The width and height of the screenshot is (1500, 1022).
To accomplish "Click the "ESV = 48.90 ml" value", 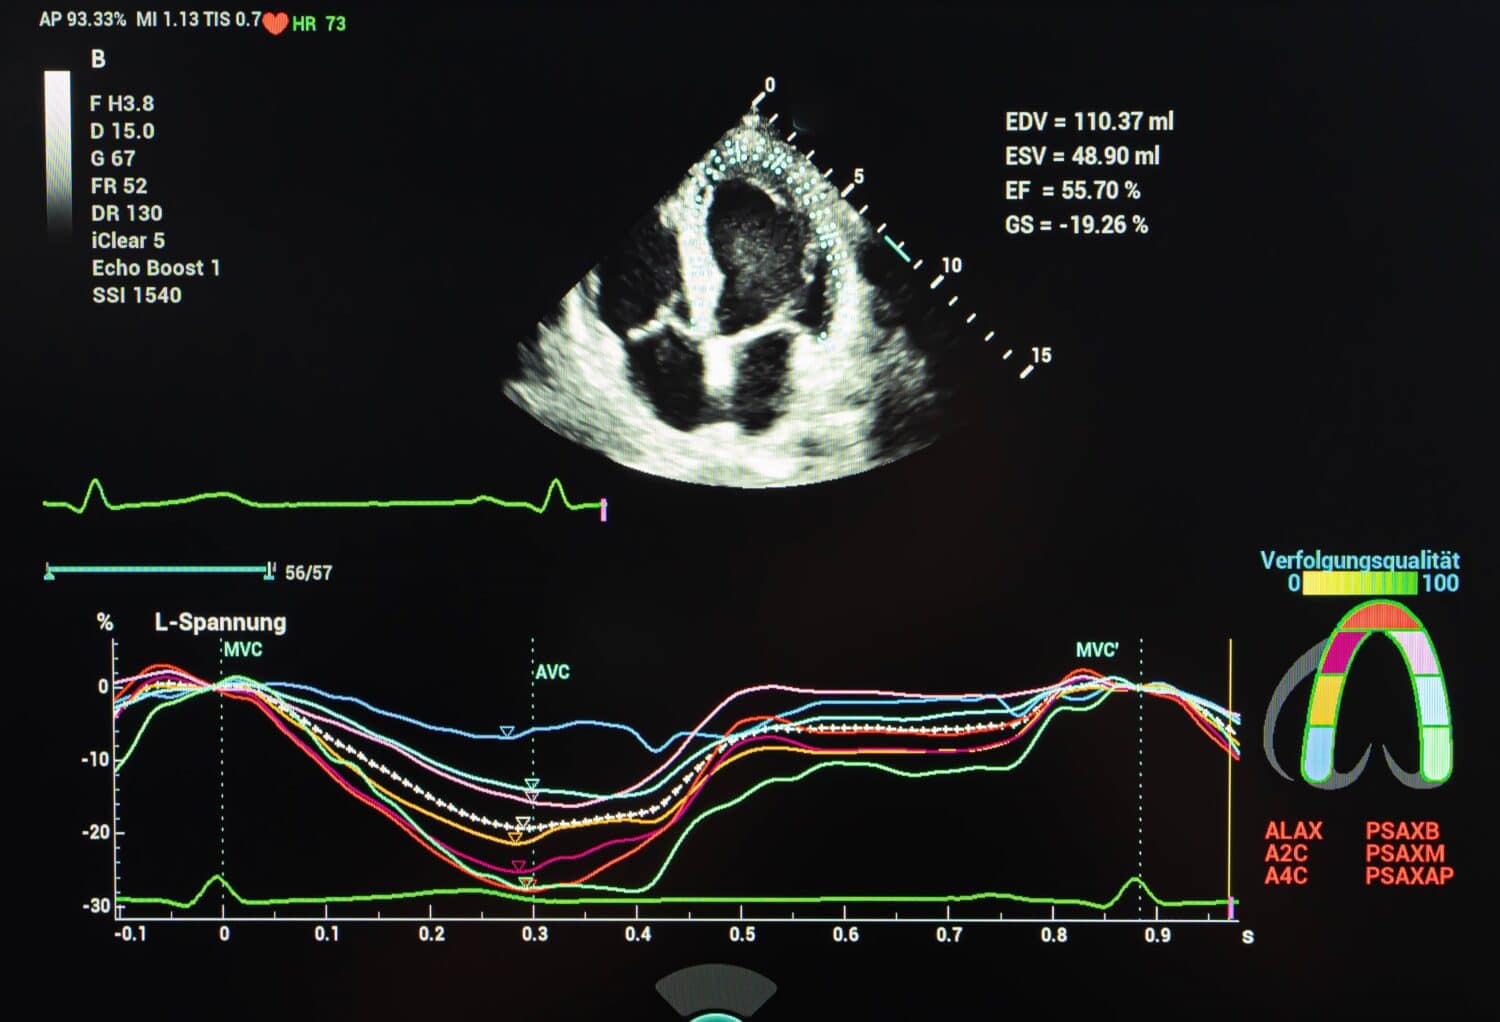I will [x=1082, y=156].
